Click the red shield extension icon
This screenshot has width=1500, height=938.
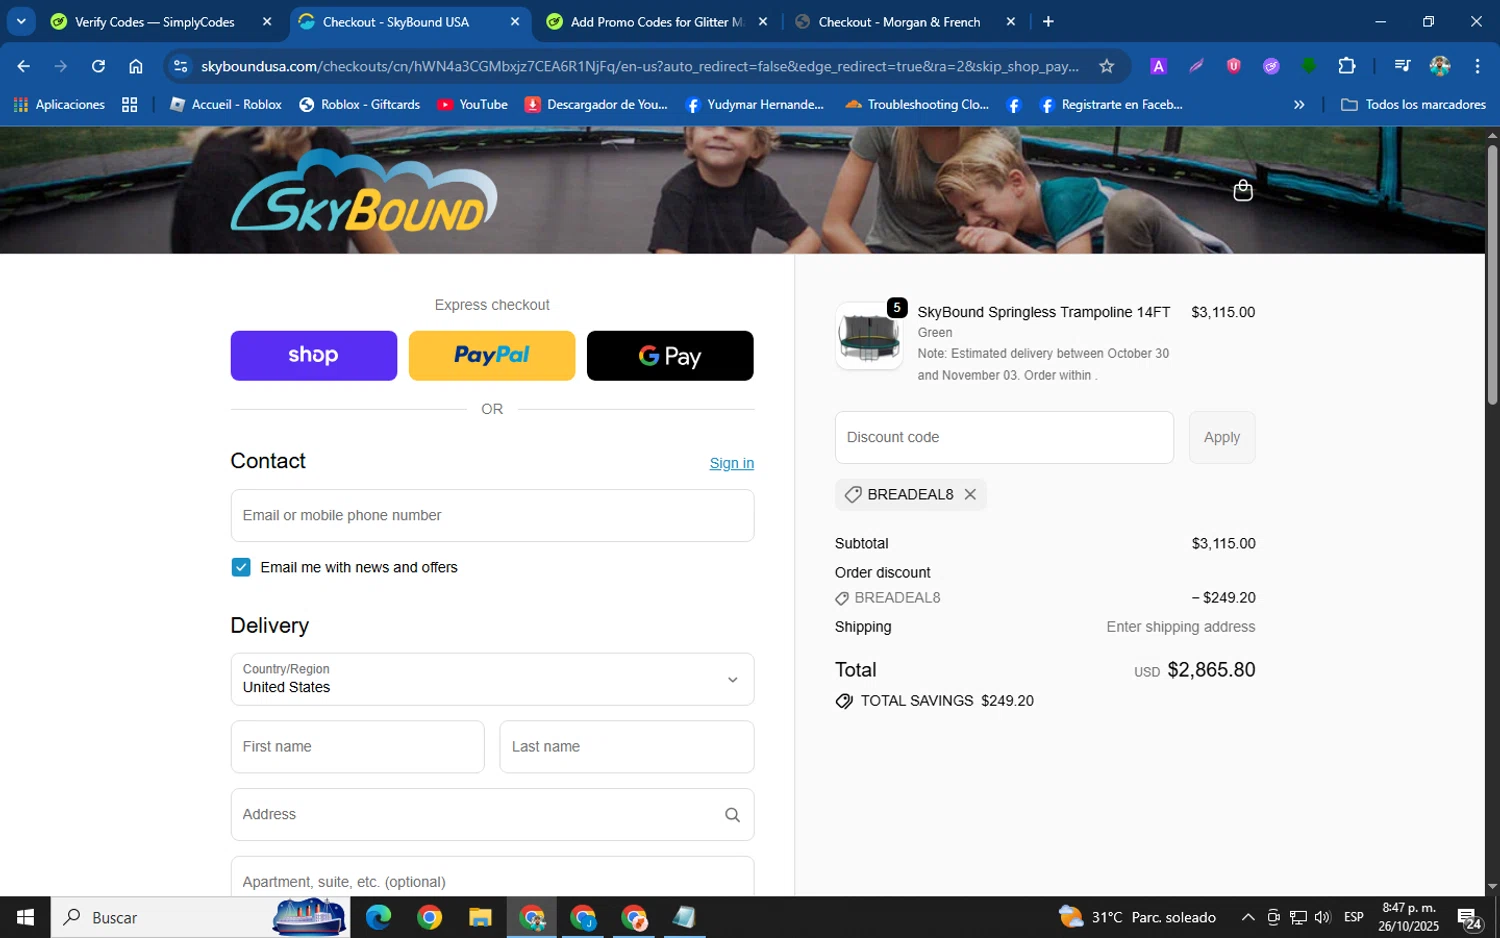(x=1234, y=66)
